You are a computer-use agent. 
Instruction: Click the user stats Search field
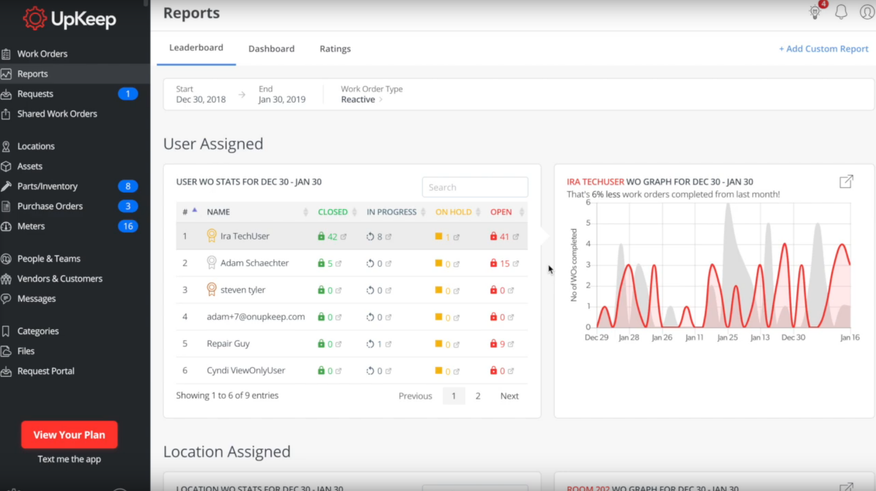[x=474, y=187]
